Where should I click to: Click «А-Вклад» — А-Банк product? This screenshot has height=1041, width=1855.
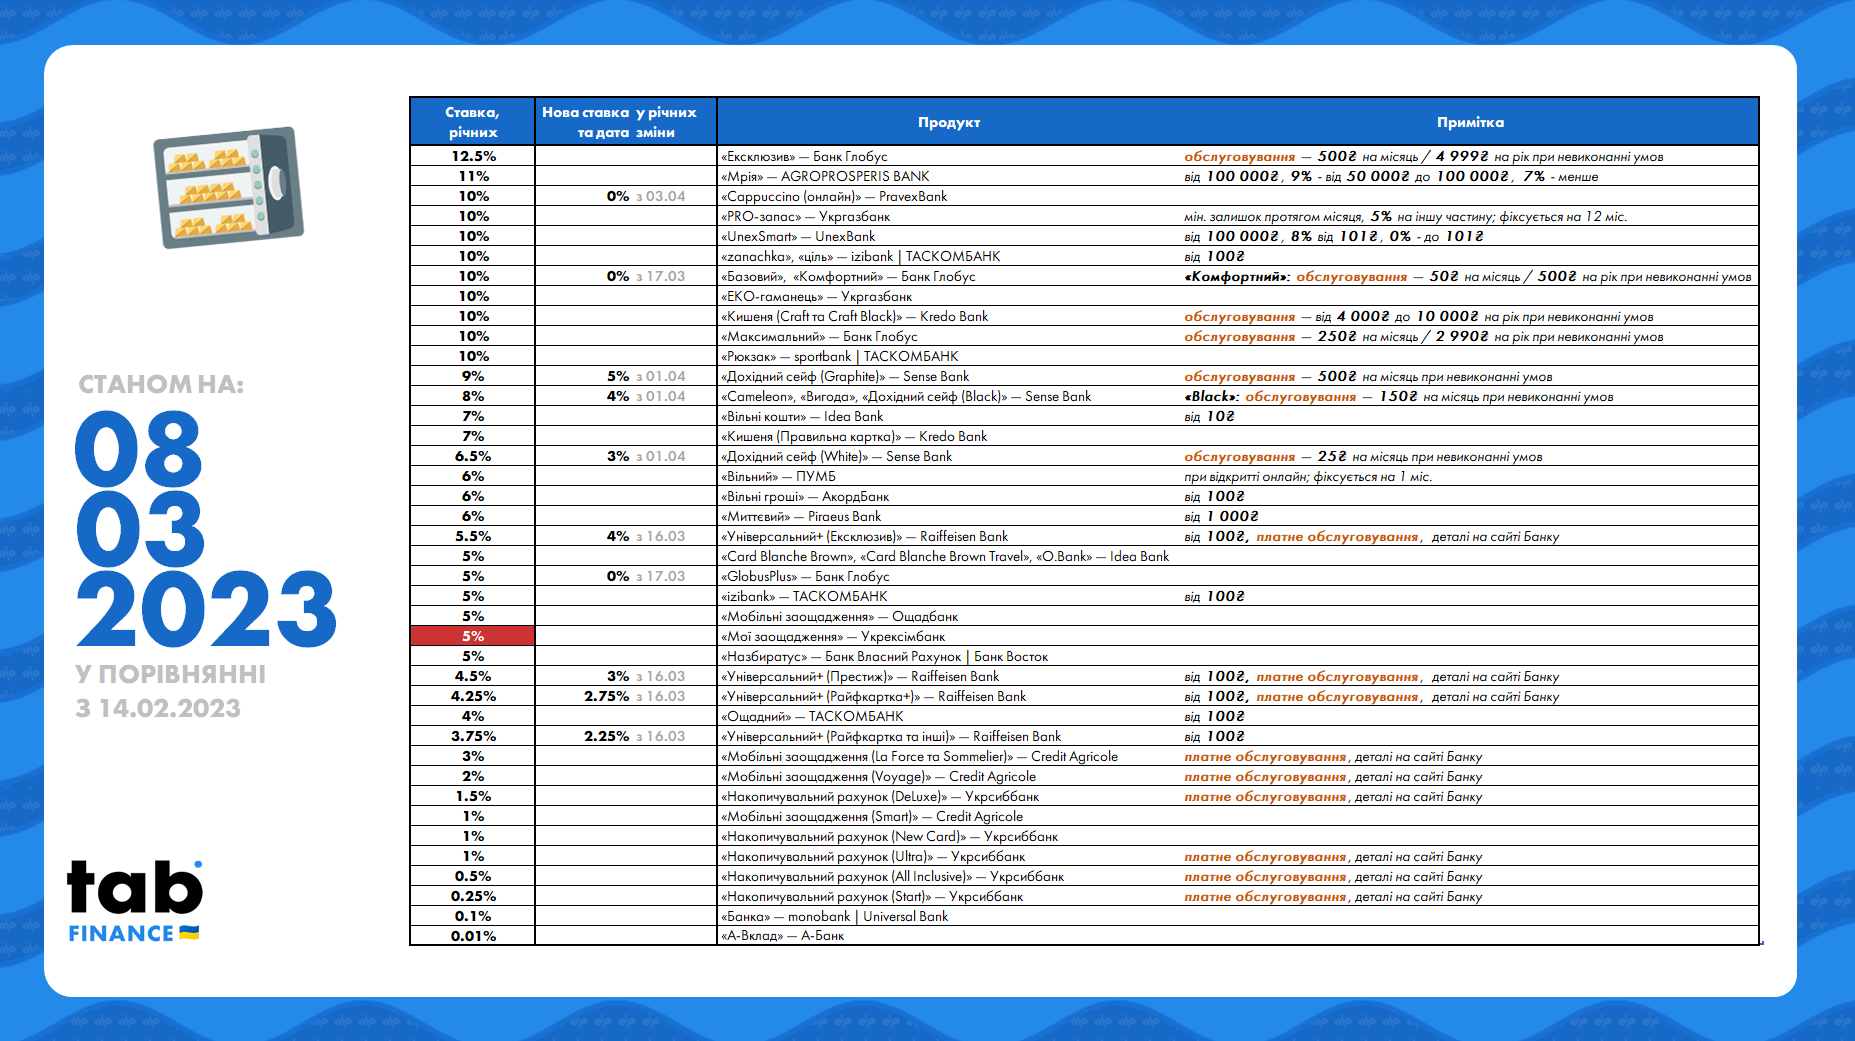pos(782,936)
